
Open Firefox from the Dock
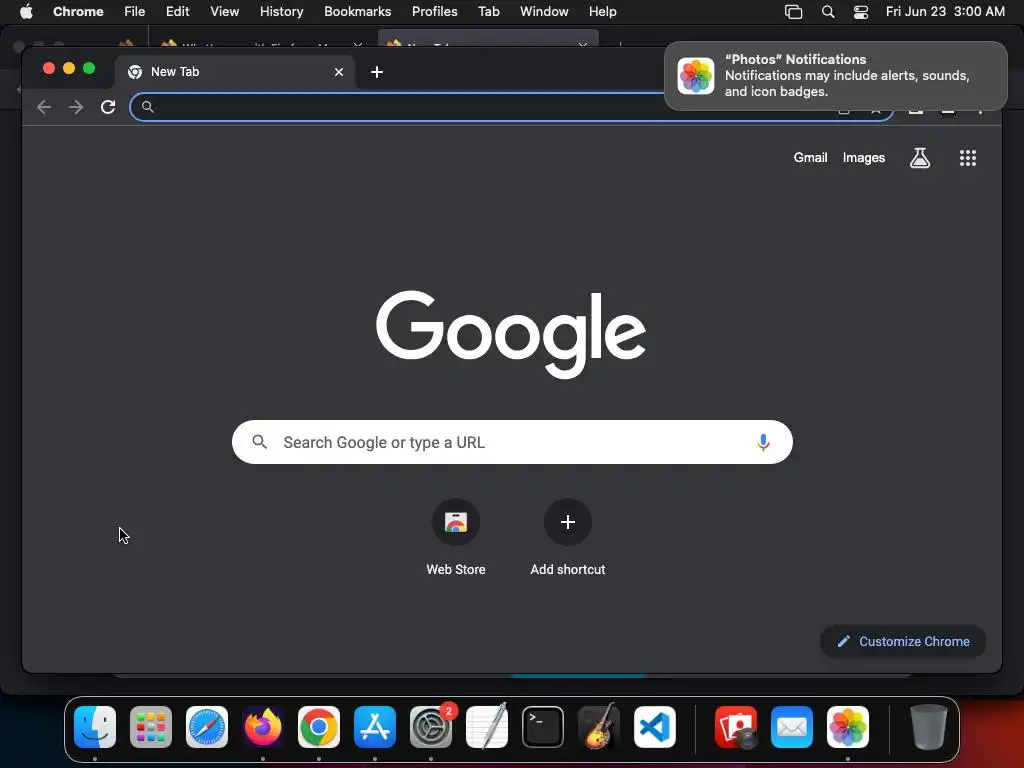(263, 726)
